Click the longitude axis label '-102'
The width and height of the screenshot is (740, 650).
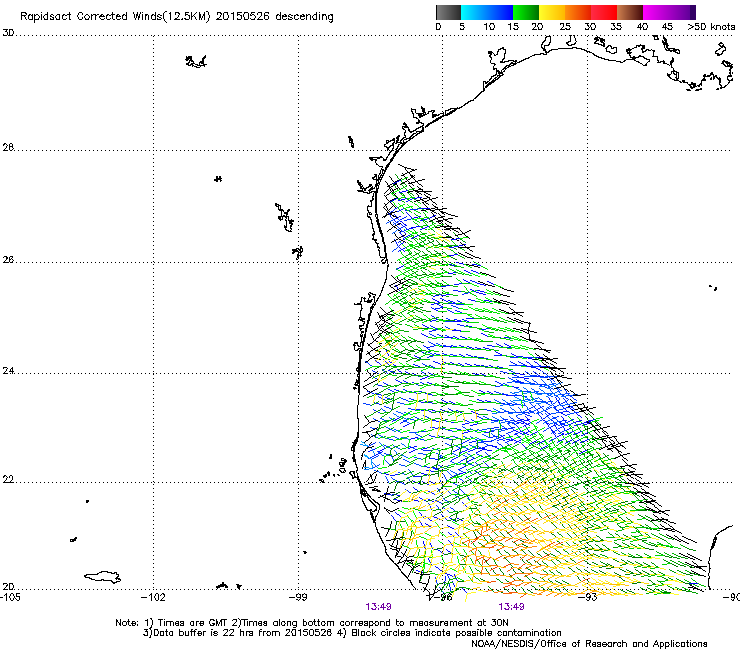coord(154,597)
